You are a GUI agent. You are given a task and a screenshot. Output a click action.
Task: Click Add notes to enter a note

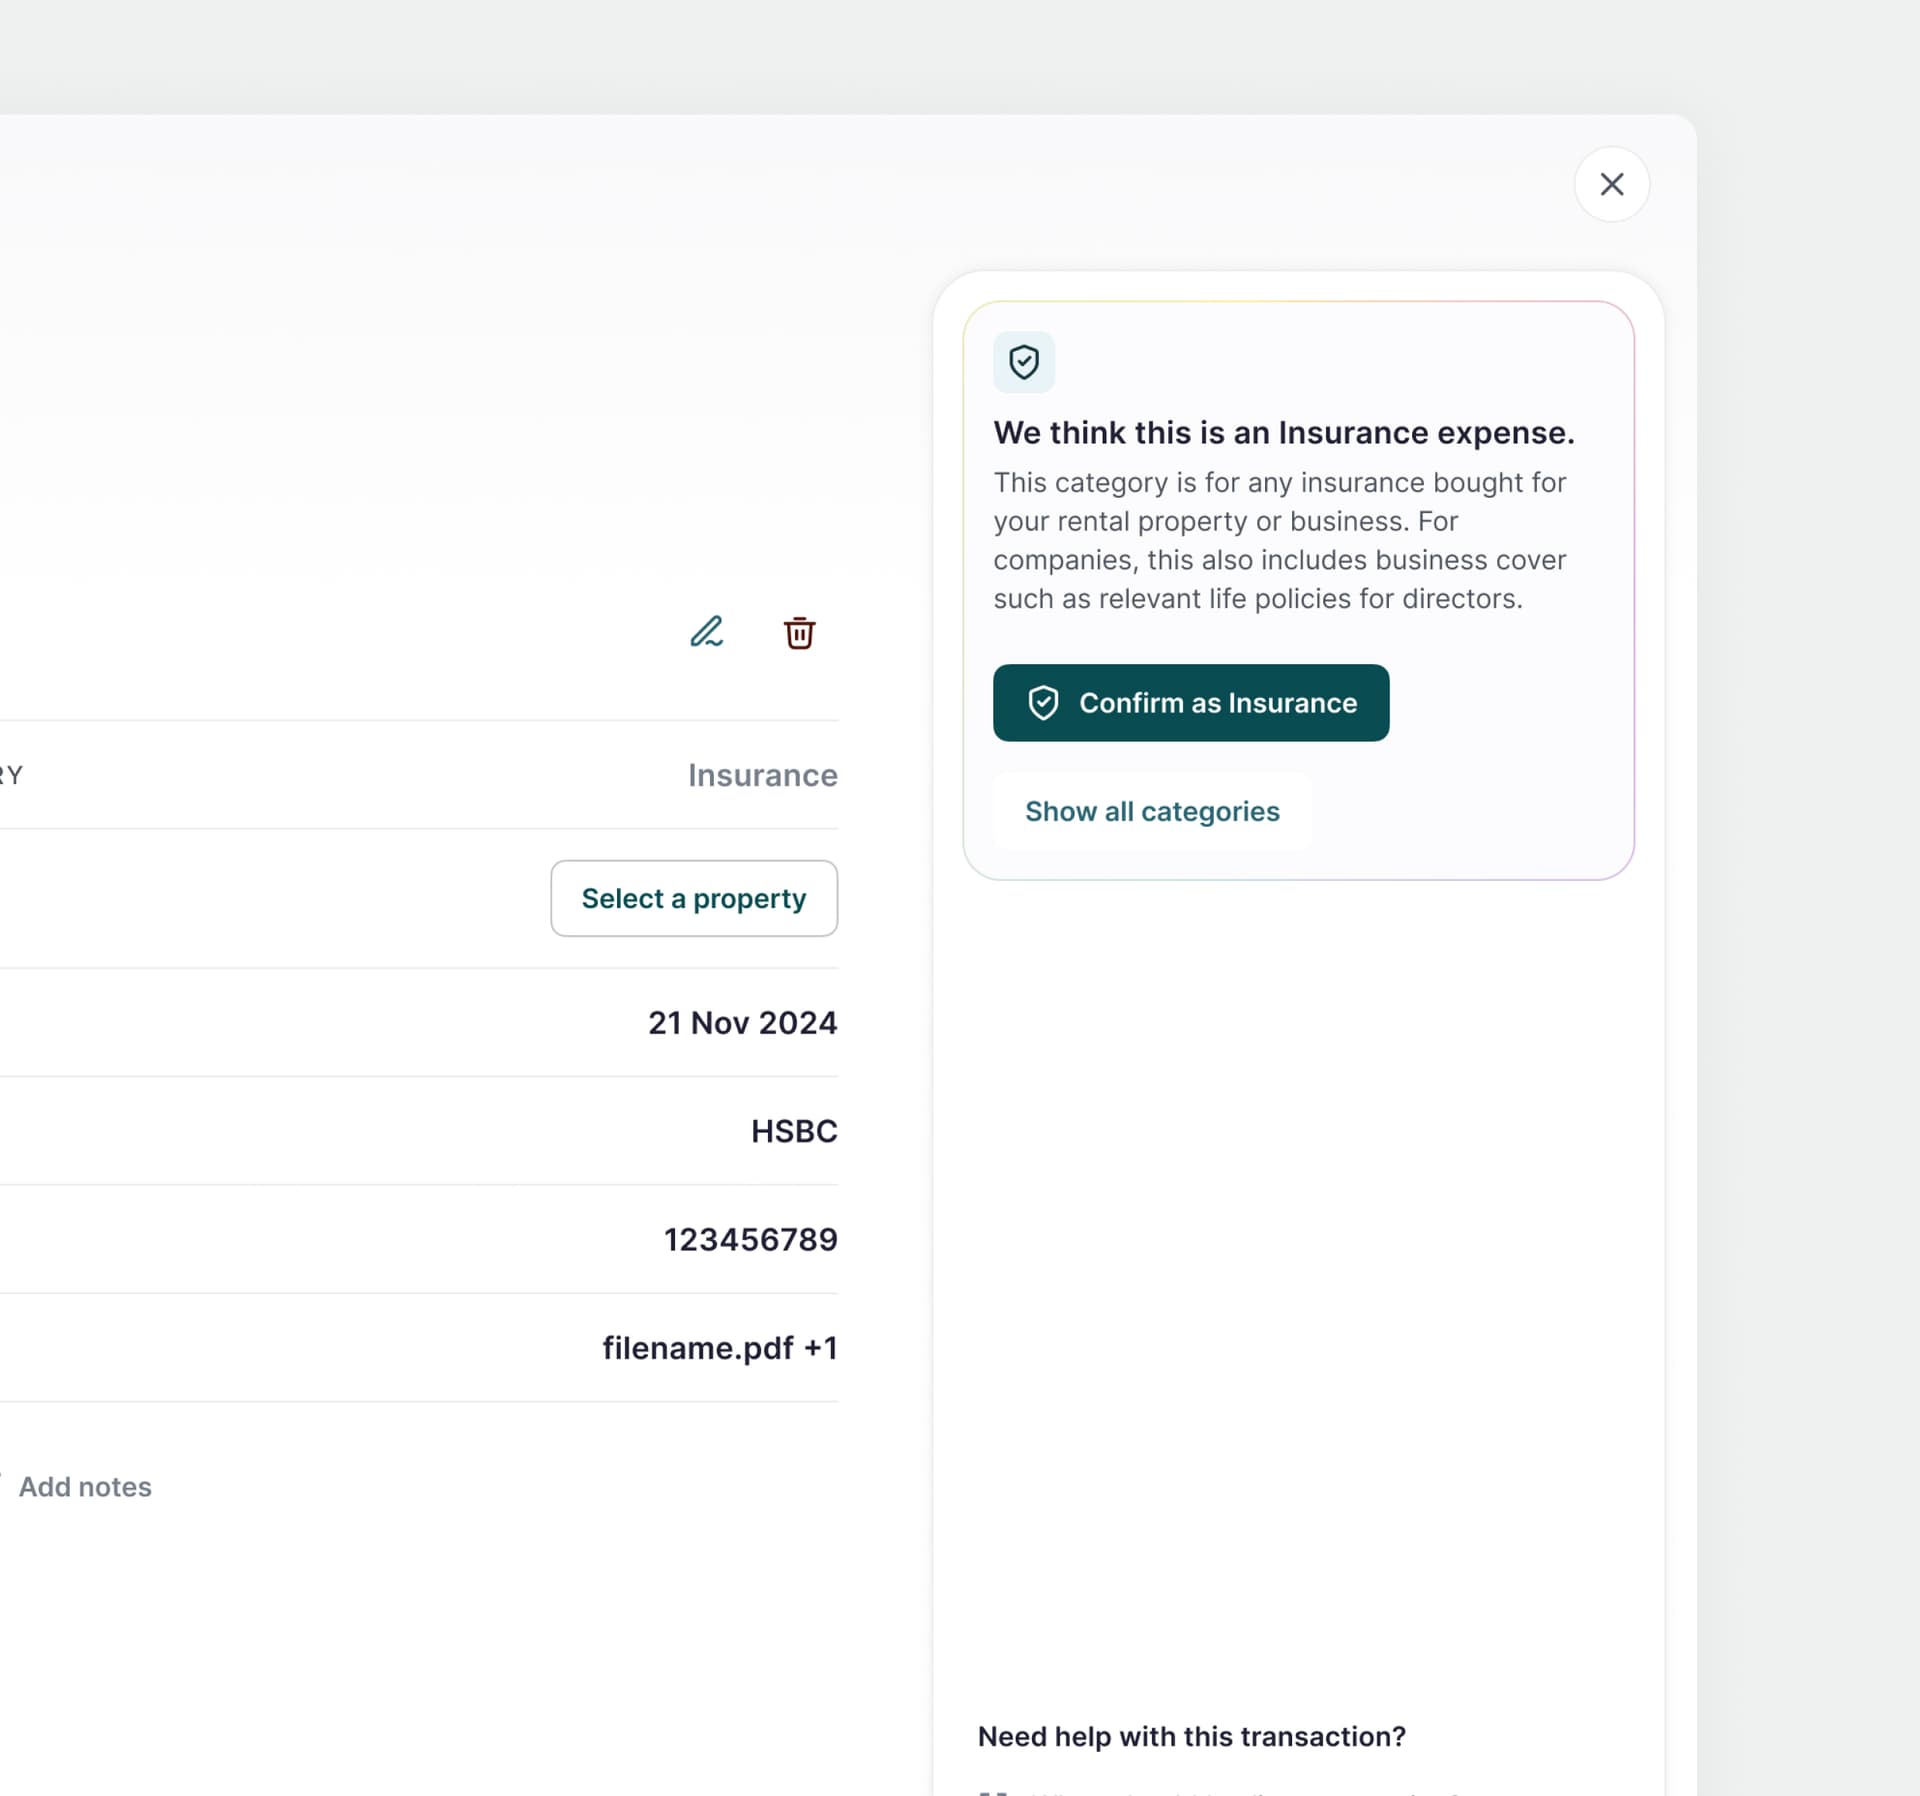pos(85,1487)
